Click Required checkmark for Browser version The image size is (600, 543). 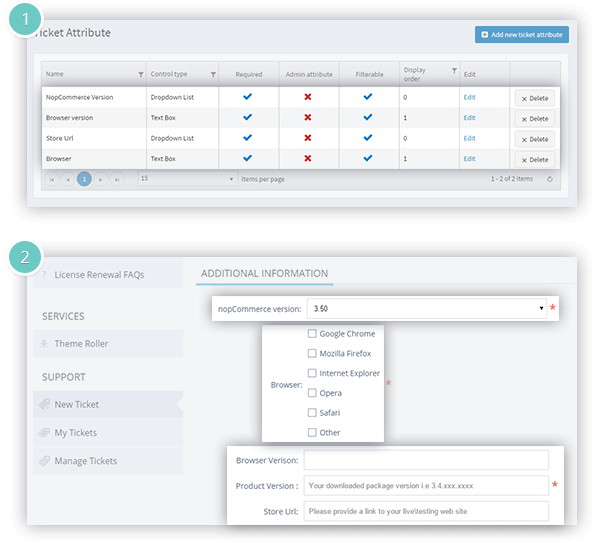coord(248,117)
